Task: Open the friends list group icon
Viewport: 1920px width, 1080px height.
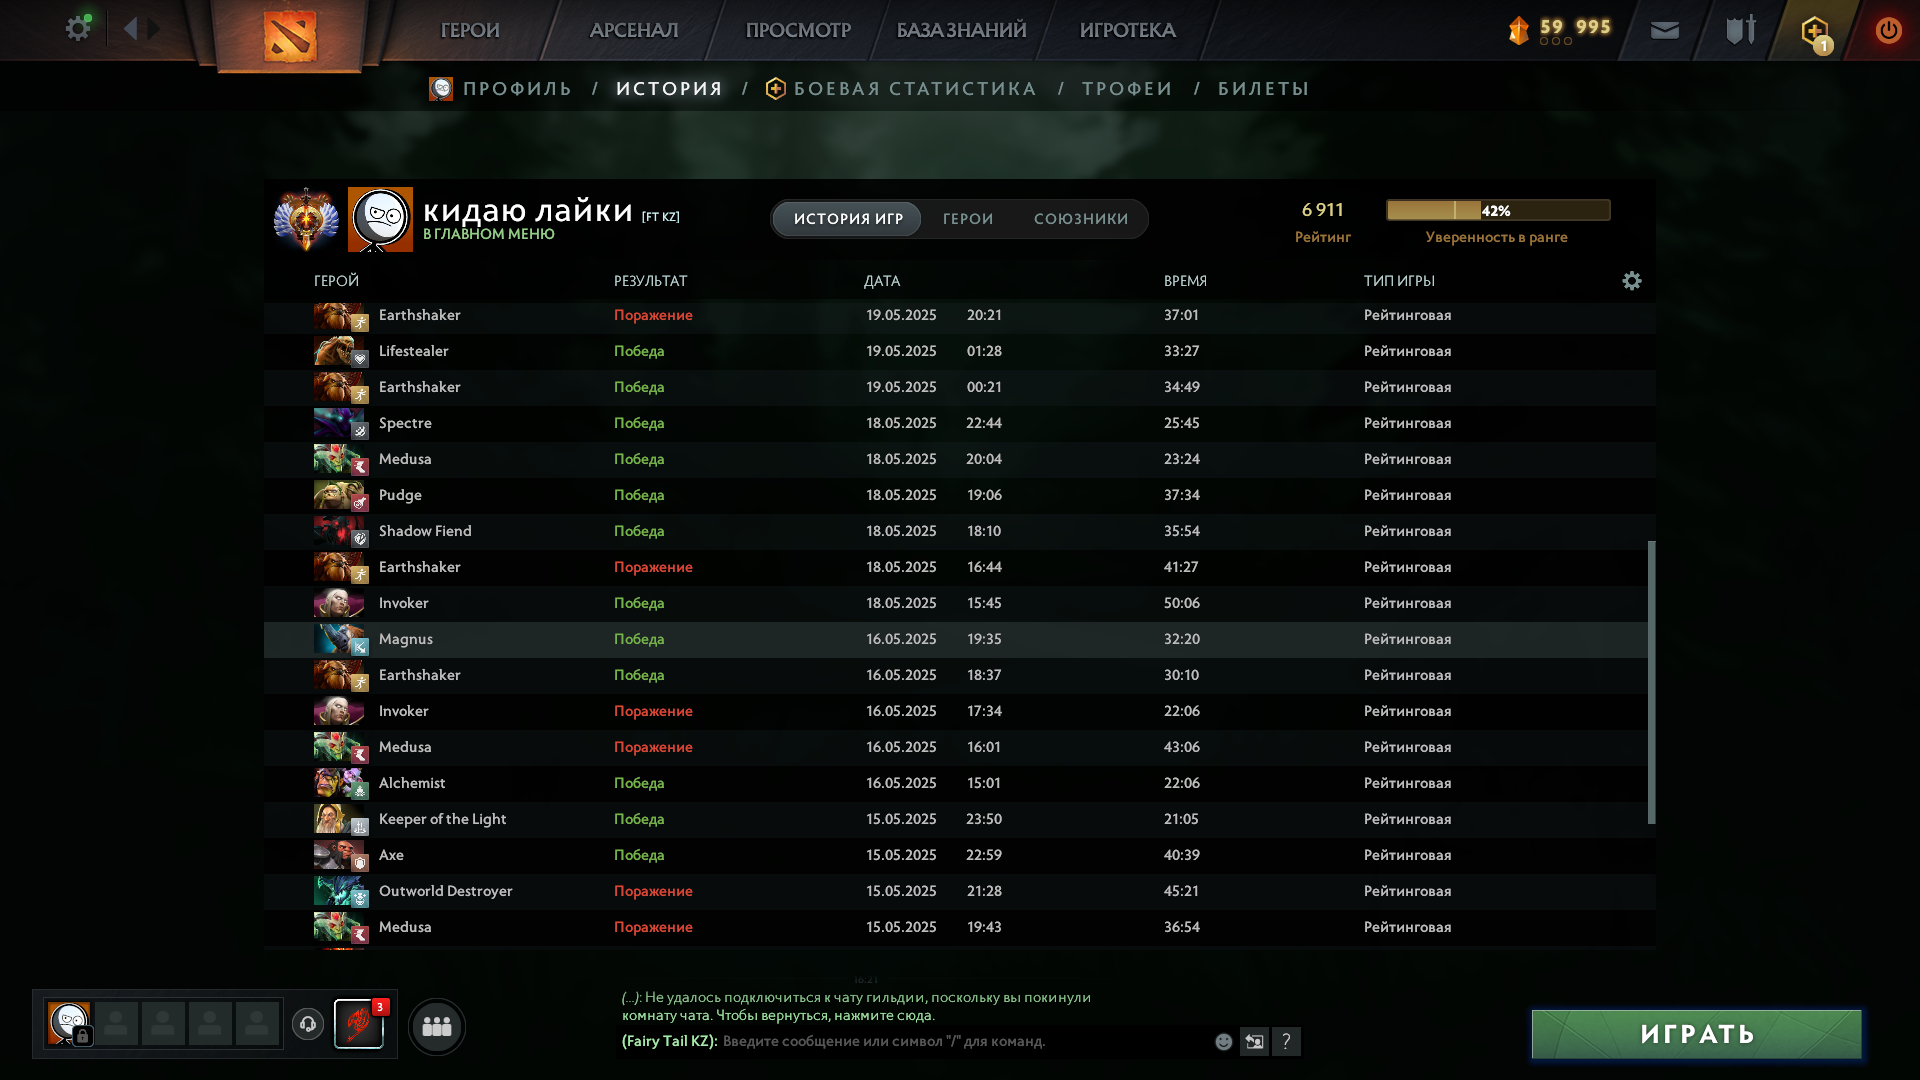Action: point(437,1026)
